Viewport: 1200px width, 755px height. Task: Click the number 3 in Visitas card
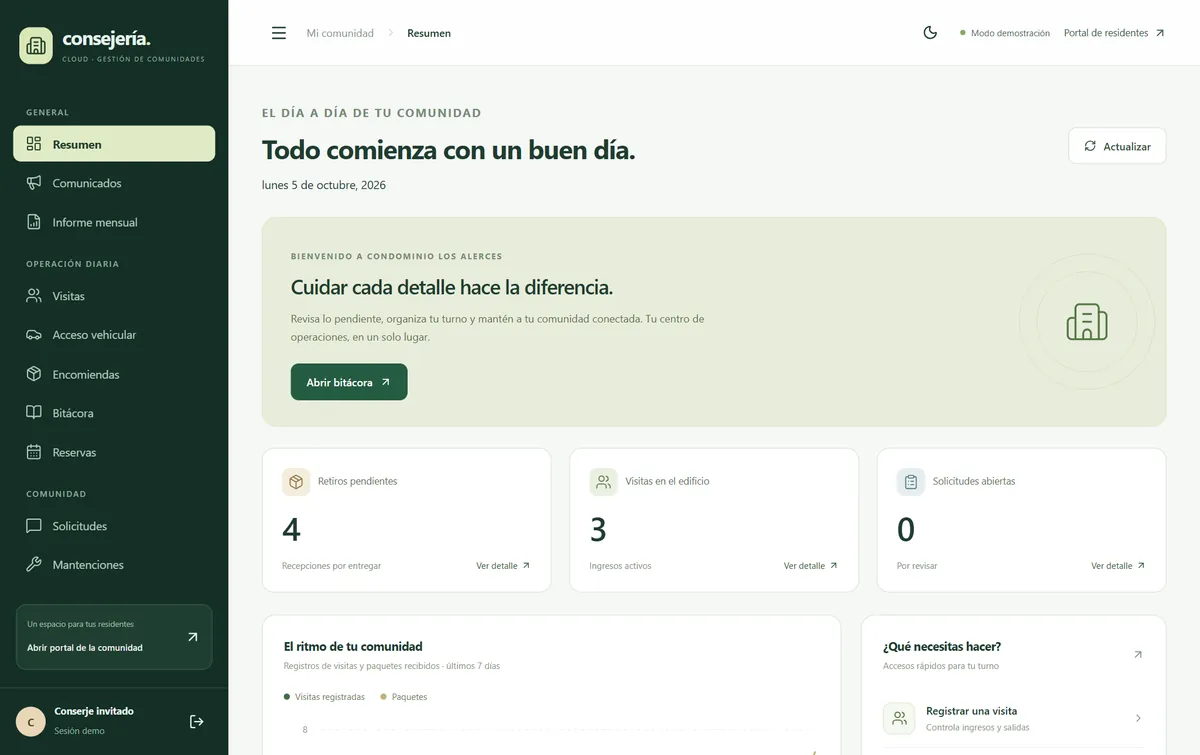(598, 529)
